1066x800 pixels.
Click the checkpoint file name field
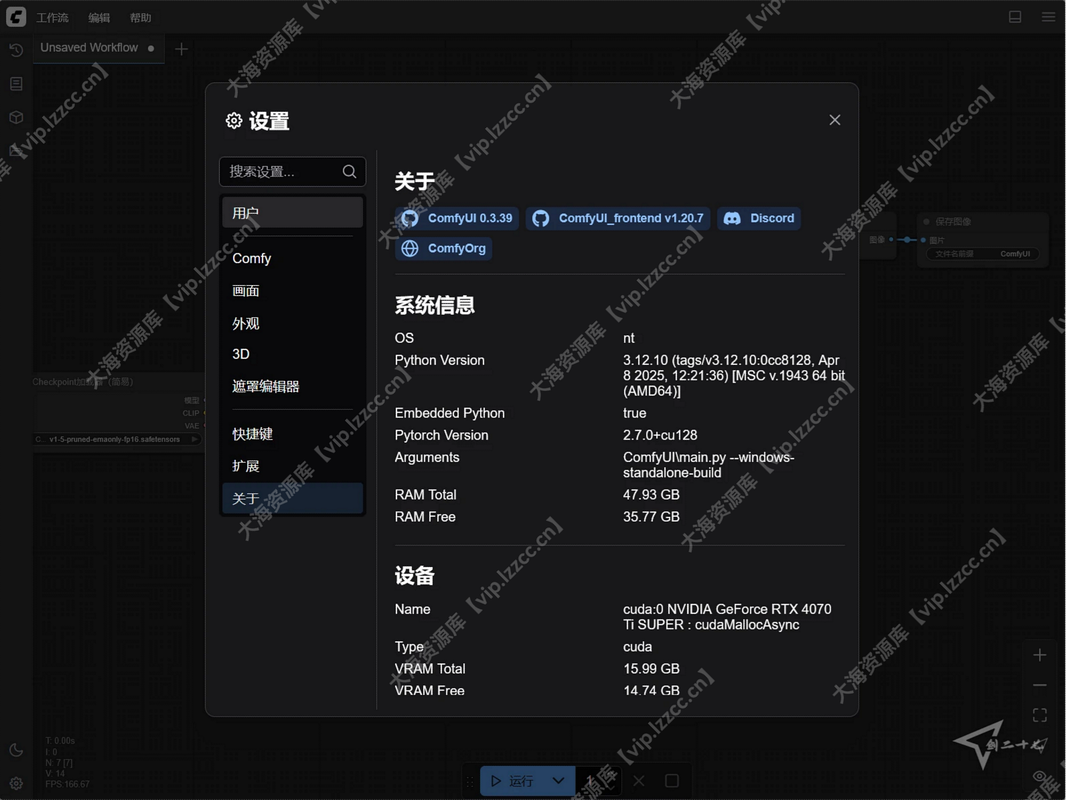point(117,439)
